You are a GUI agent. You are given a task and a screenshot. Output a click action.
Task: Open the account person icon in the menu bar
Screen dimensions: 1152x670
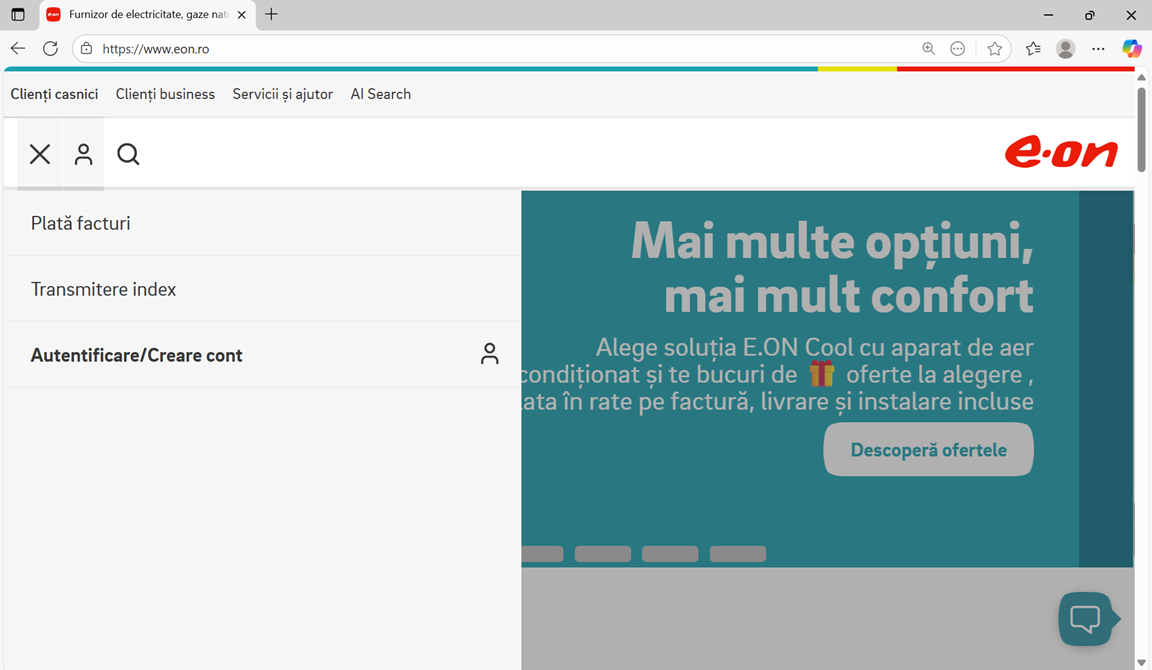[83, 154]
